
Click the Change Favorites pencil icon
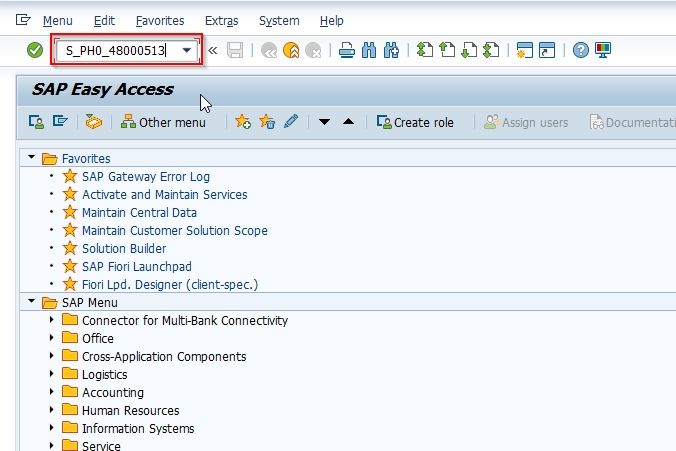(x=291, y=122)
